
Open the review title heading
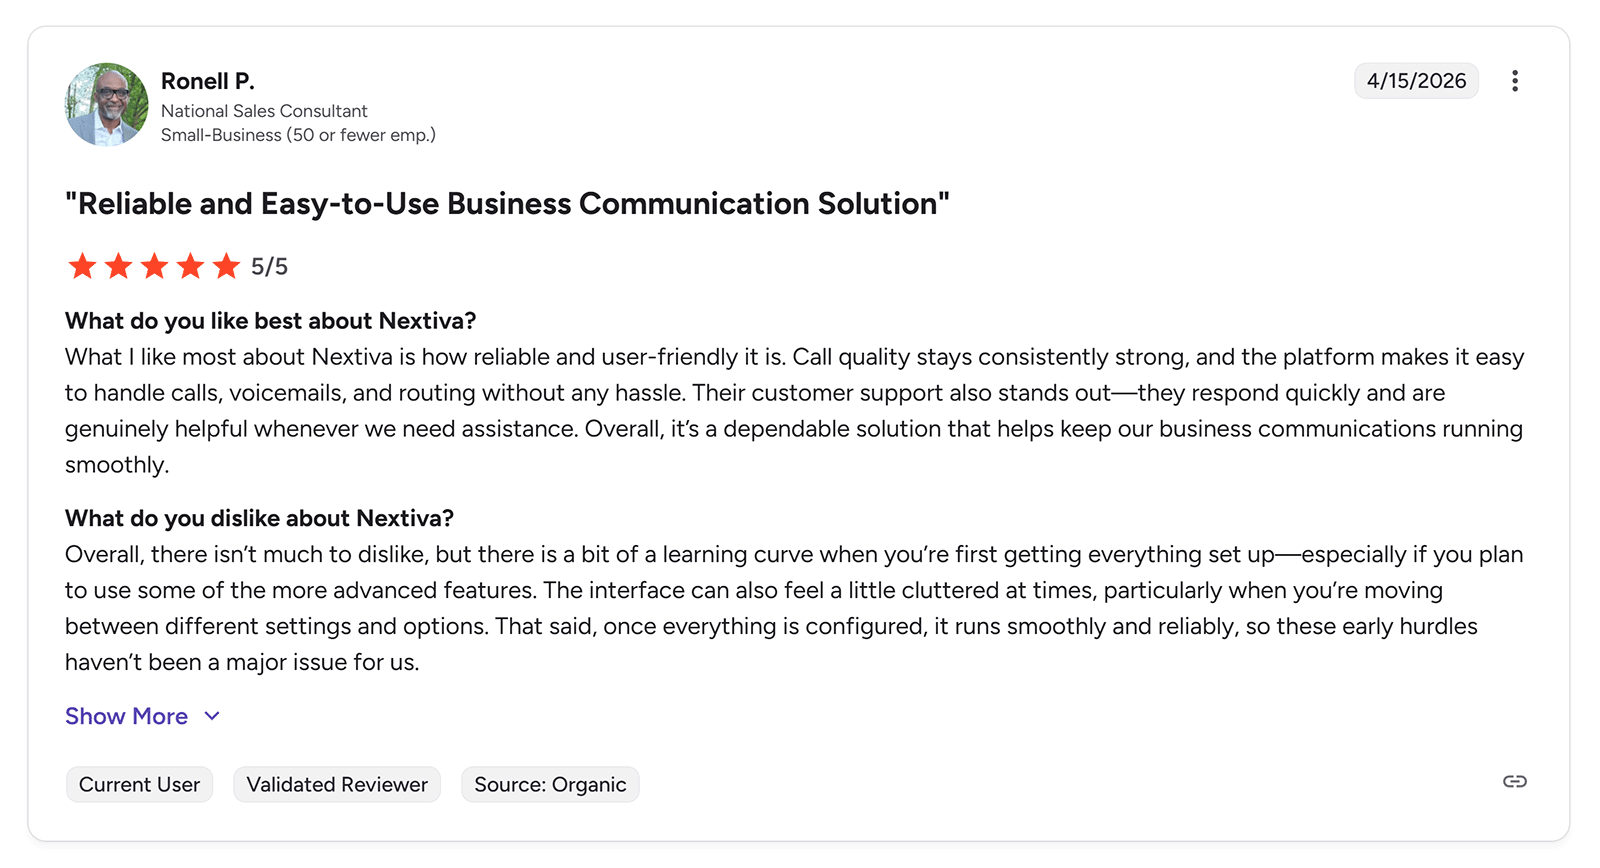(506, 203)
